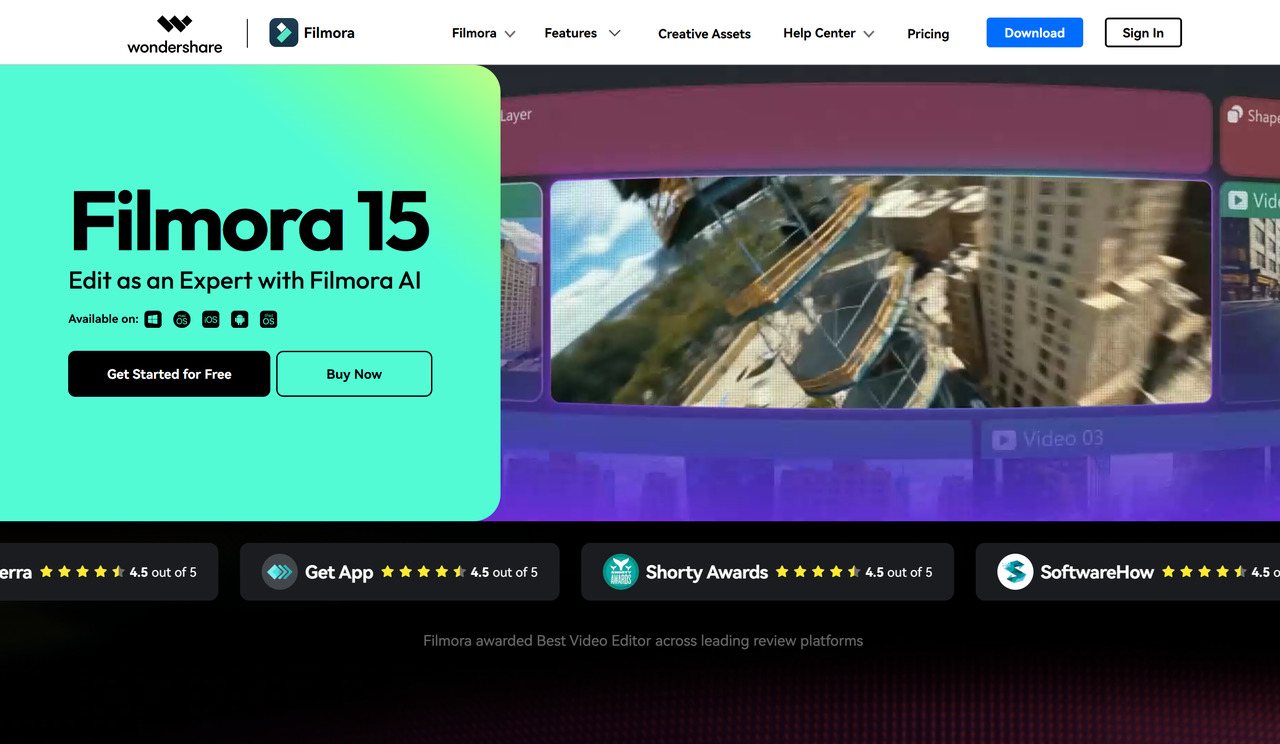Open the Pricing page
This screenshot has height=744, width=1280.
tap(928, 34)
